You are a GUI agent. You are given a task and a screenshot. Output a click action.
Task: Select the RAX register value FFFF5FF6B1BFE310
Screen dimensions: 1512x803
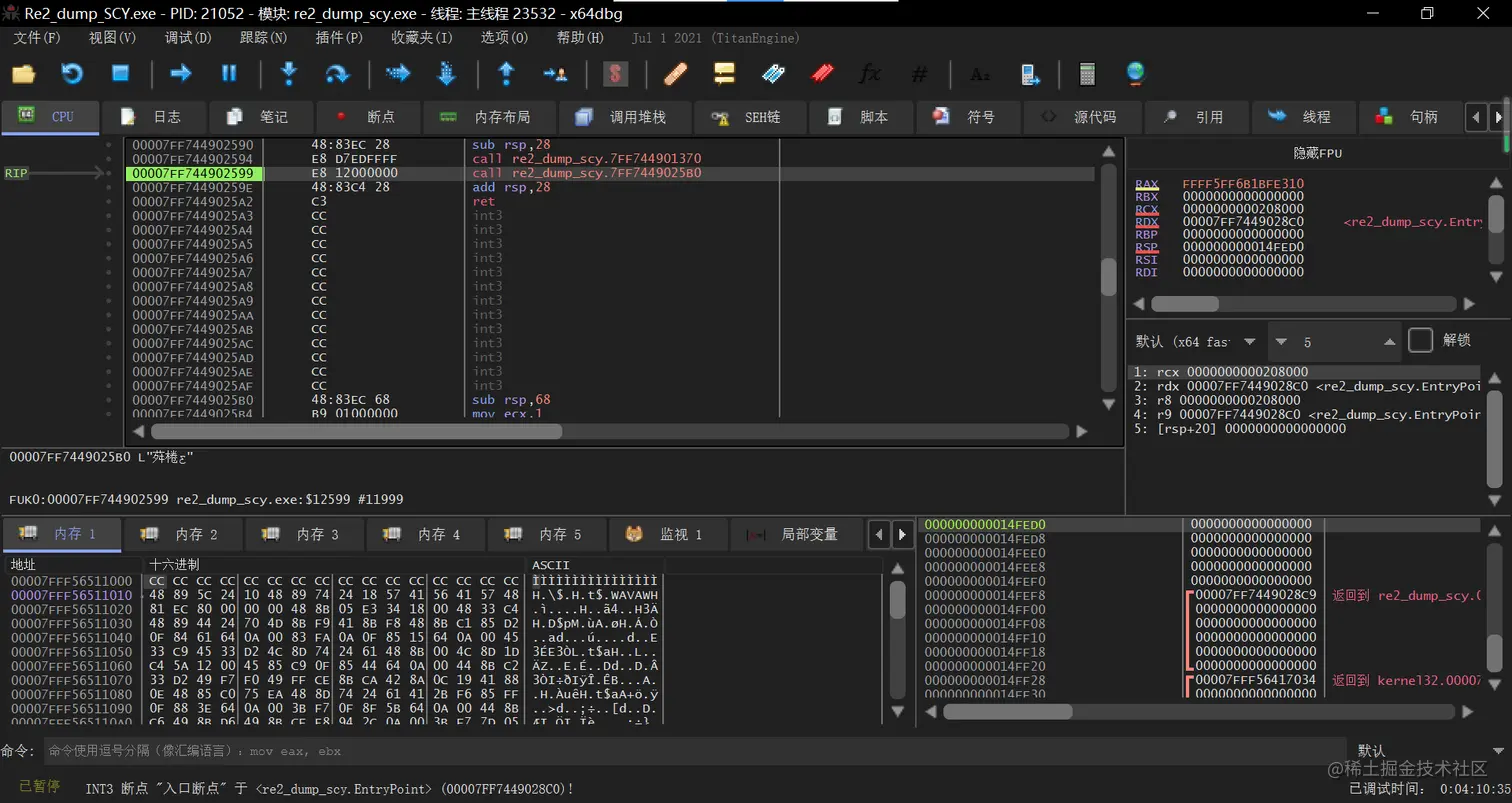coord(1243,184)
